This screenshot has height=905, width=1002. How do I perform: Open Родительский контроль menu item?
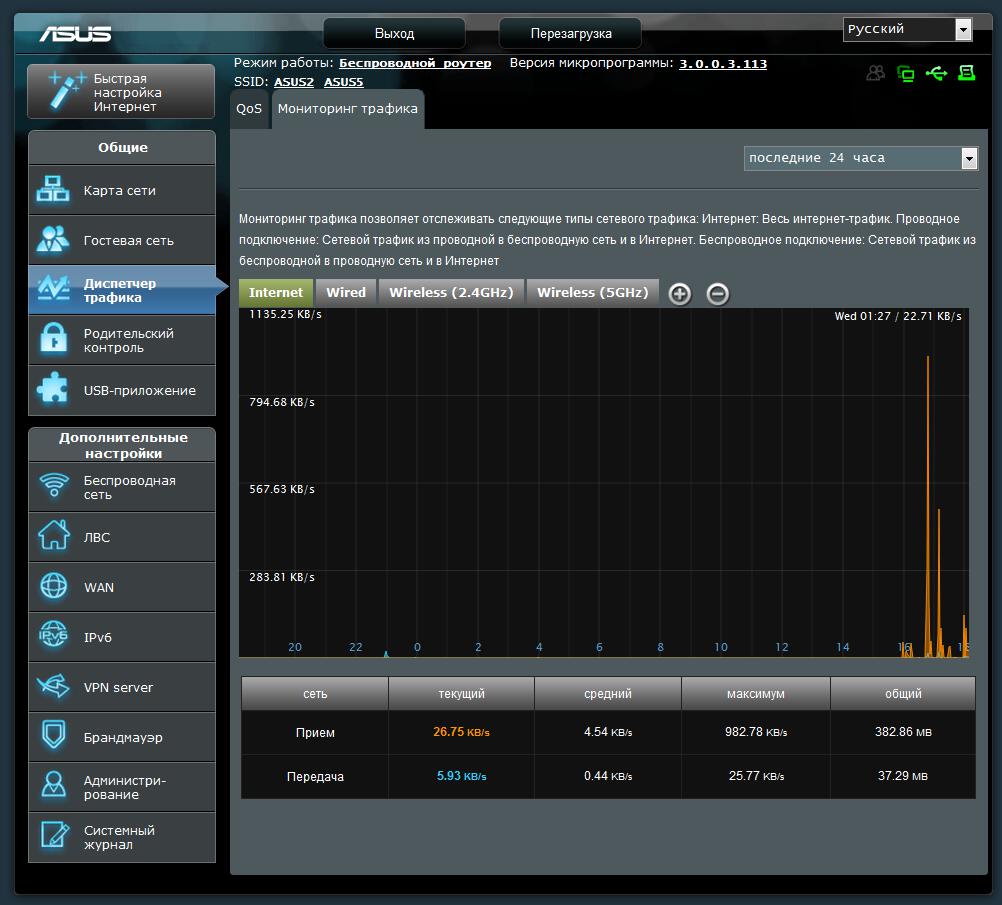coord(122,340)
